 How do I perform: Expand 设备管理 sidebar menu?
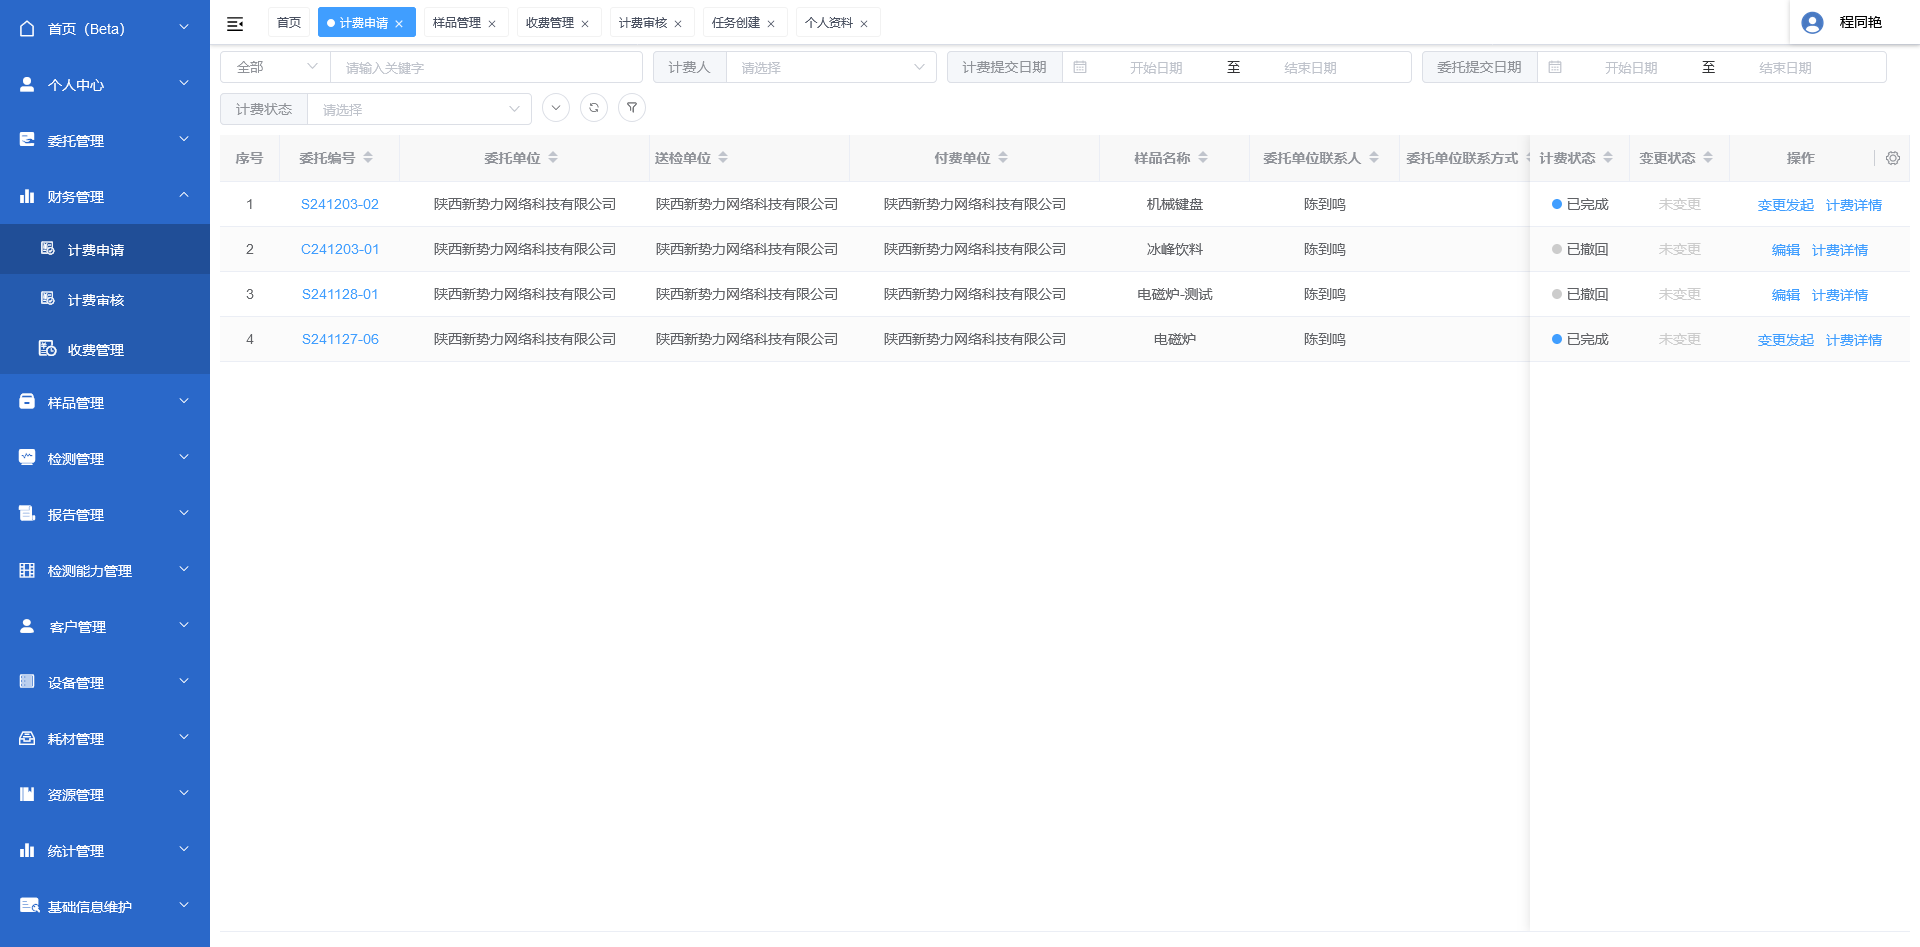105,682
